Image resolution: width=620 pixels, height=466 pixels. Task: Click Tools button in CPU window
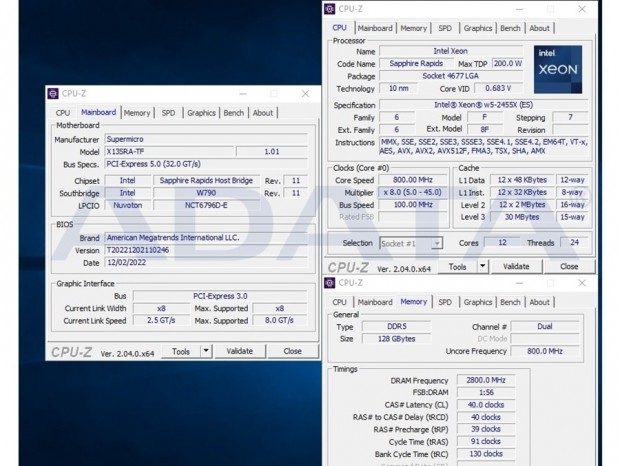pyautogui.click(x=457, y=267)
